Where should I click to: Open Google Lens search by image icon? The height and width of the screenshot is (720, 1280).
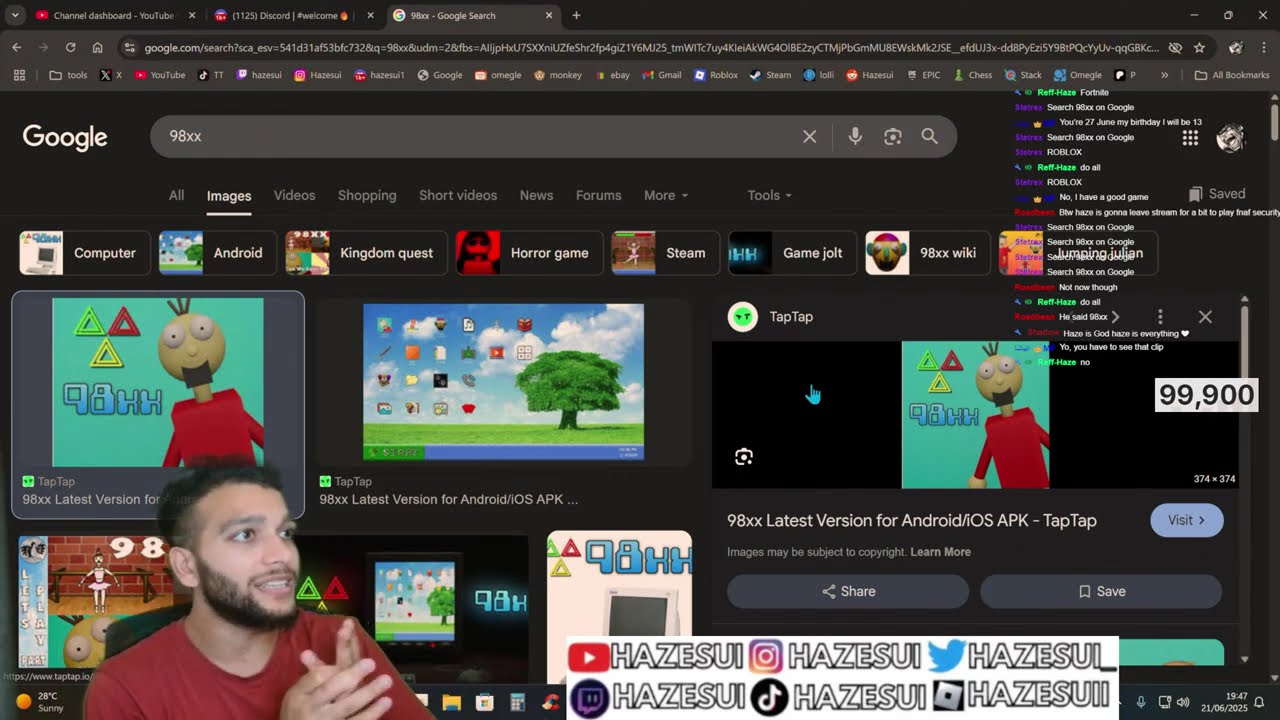893,136
